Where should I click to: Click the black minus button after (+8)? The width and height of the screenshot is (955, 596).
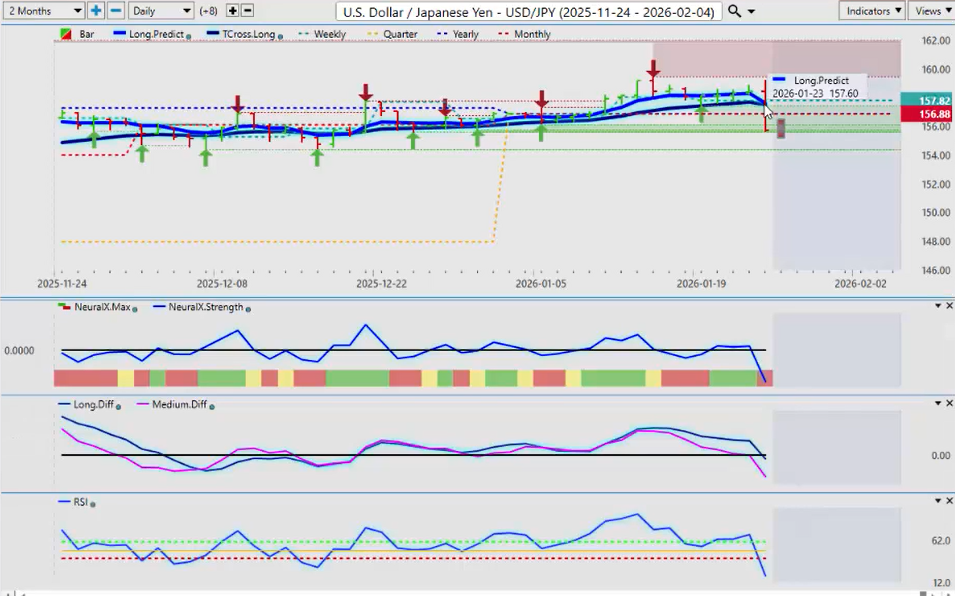(247, 10)
